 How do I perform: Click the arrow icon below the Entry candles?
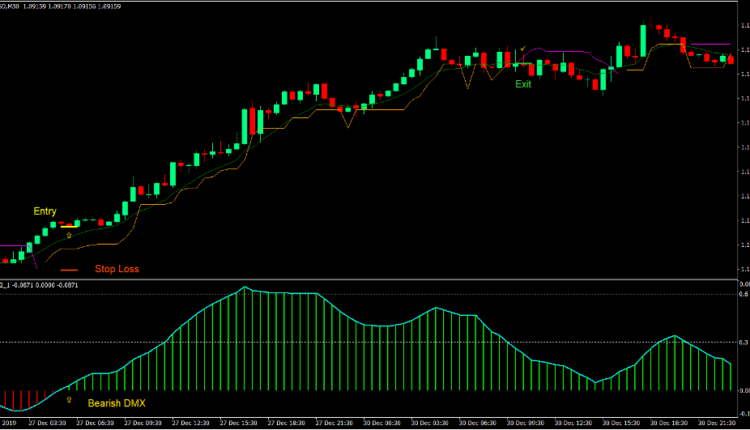(68, 235)
